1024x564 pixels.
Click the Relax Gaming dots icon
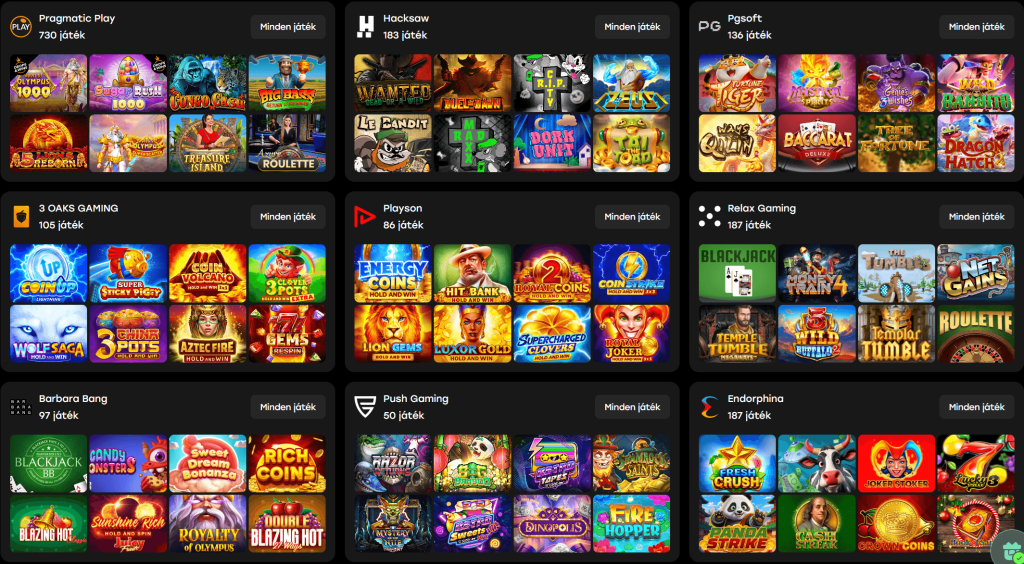coord(709,217)
